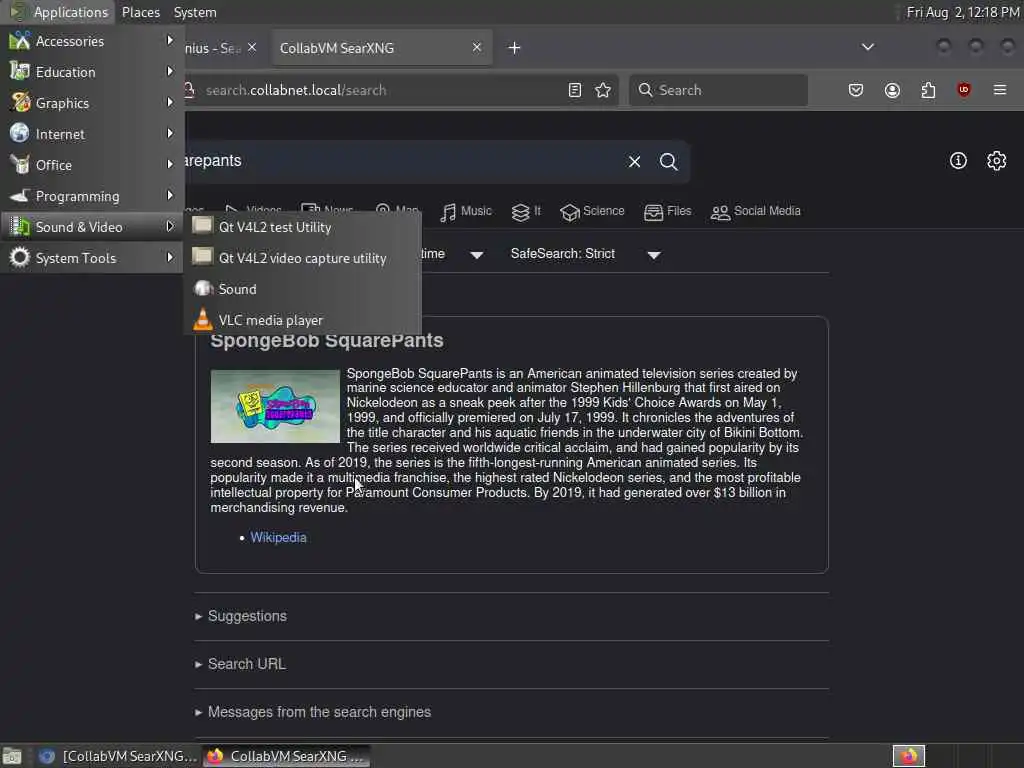The height and width of the screenshot is (768, 1024).
Task: Open the System menu
Action: click(195, 12)
